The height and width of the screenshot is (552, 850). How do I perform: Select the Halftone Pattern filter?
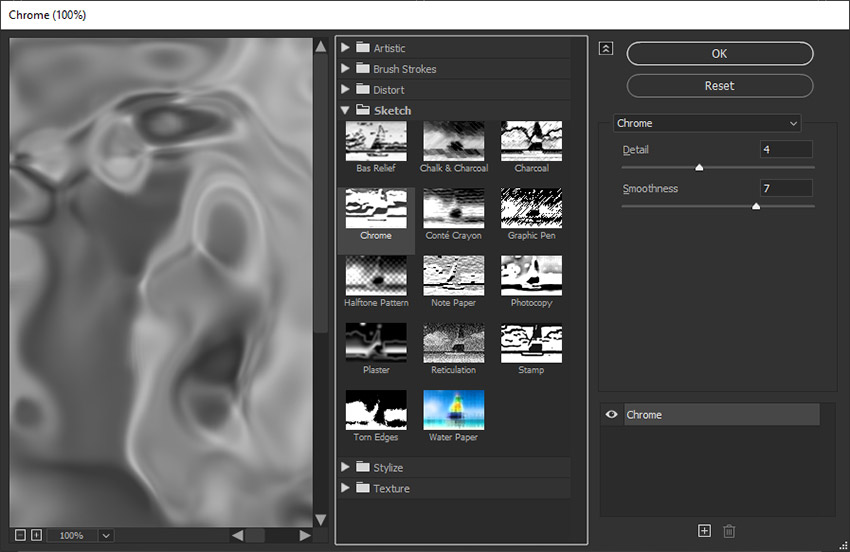pos(376,275)
